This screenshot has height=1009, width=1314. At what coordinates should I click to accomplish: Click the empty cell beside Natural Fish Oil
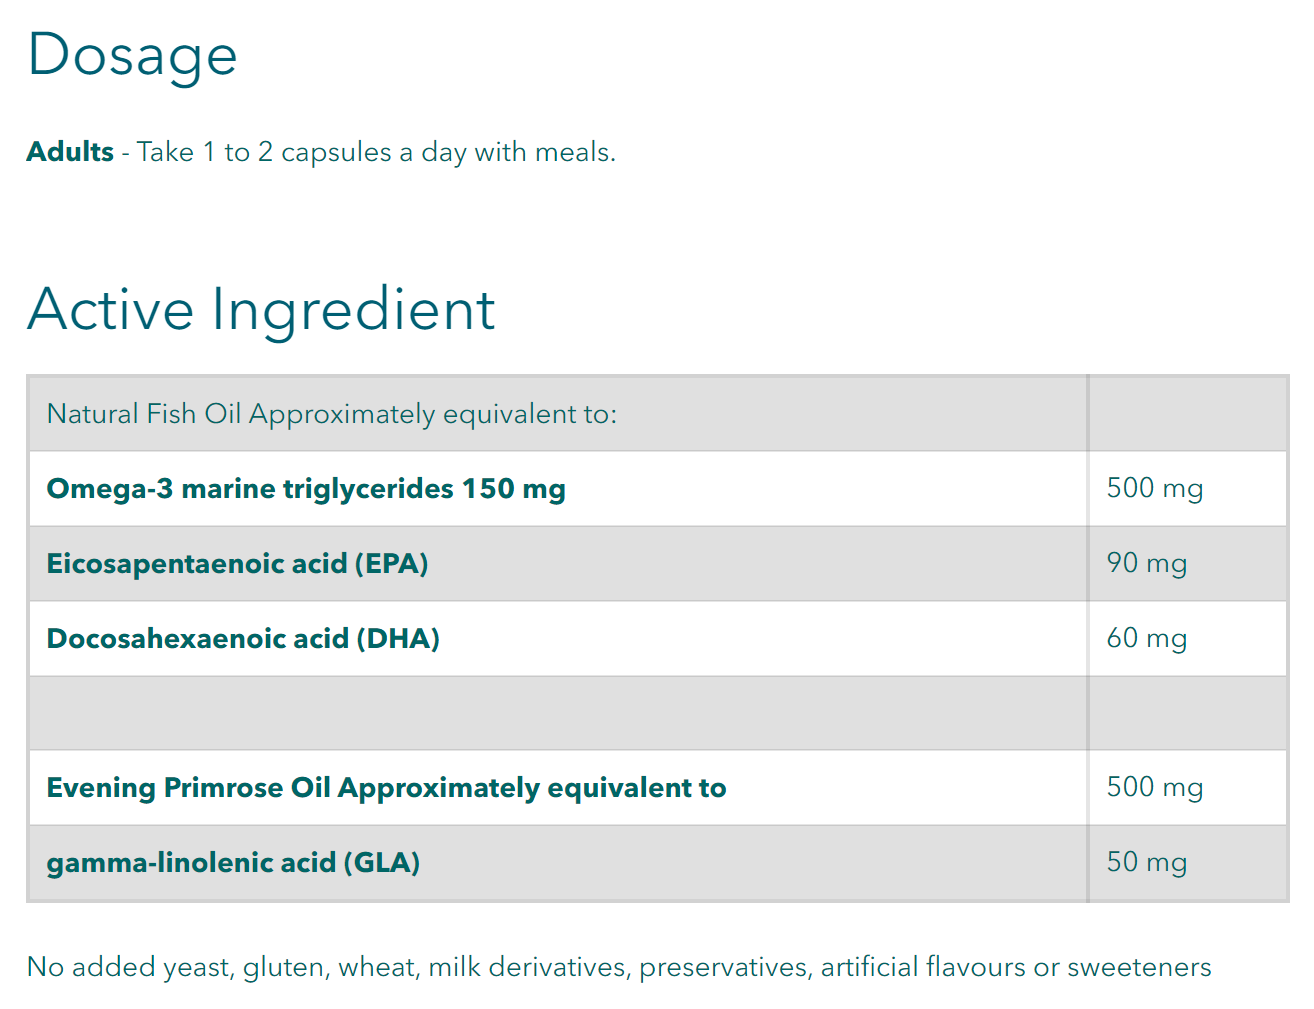pos(1187,414)
